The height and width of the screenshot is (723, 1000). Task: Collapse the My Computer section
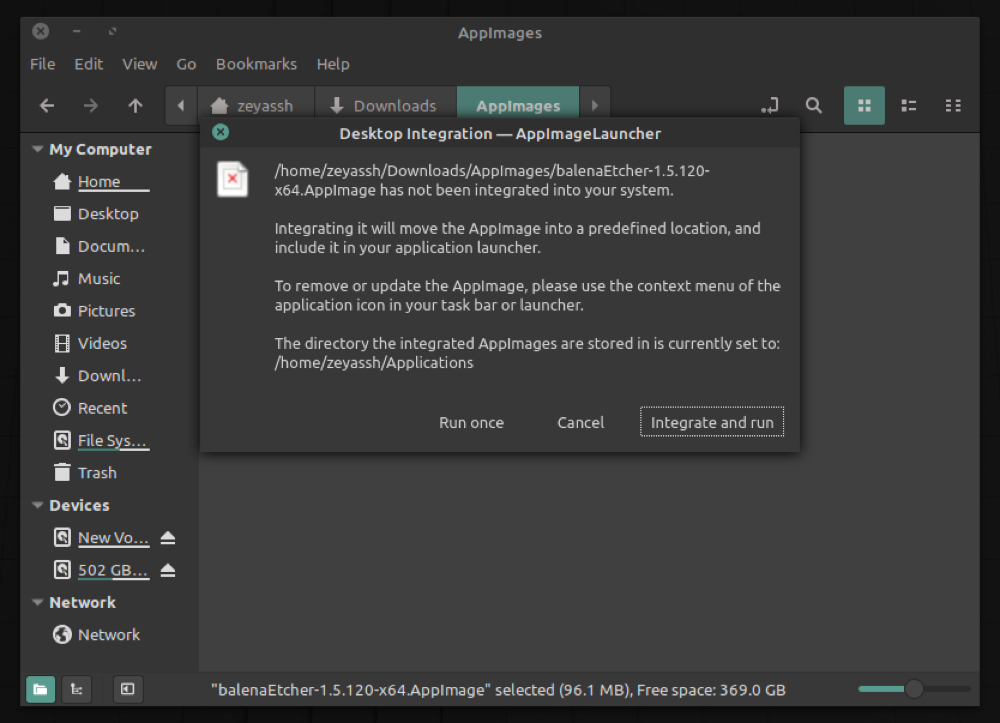tap(37, 149)
